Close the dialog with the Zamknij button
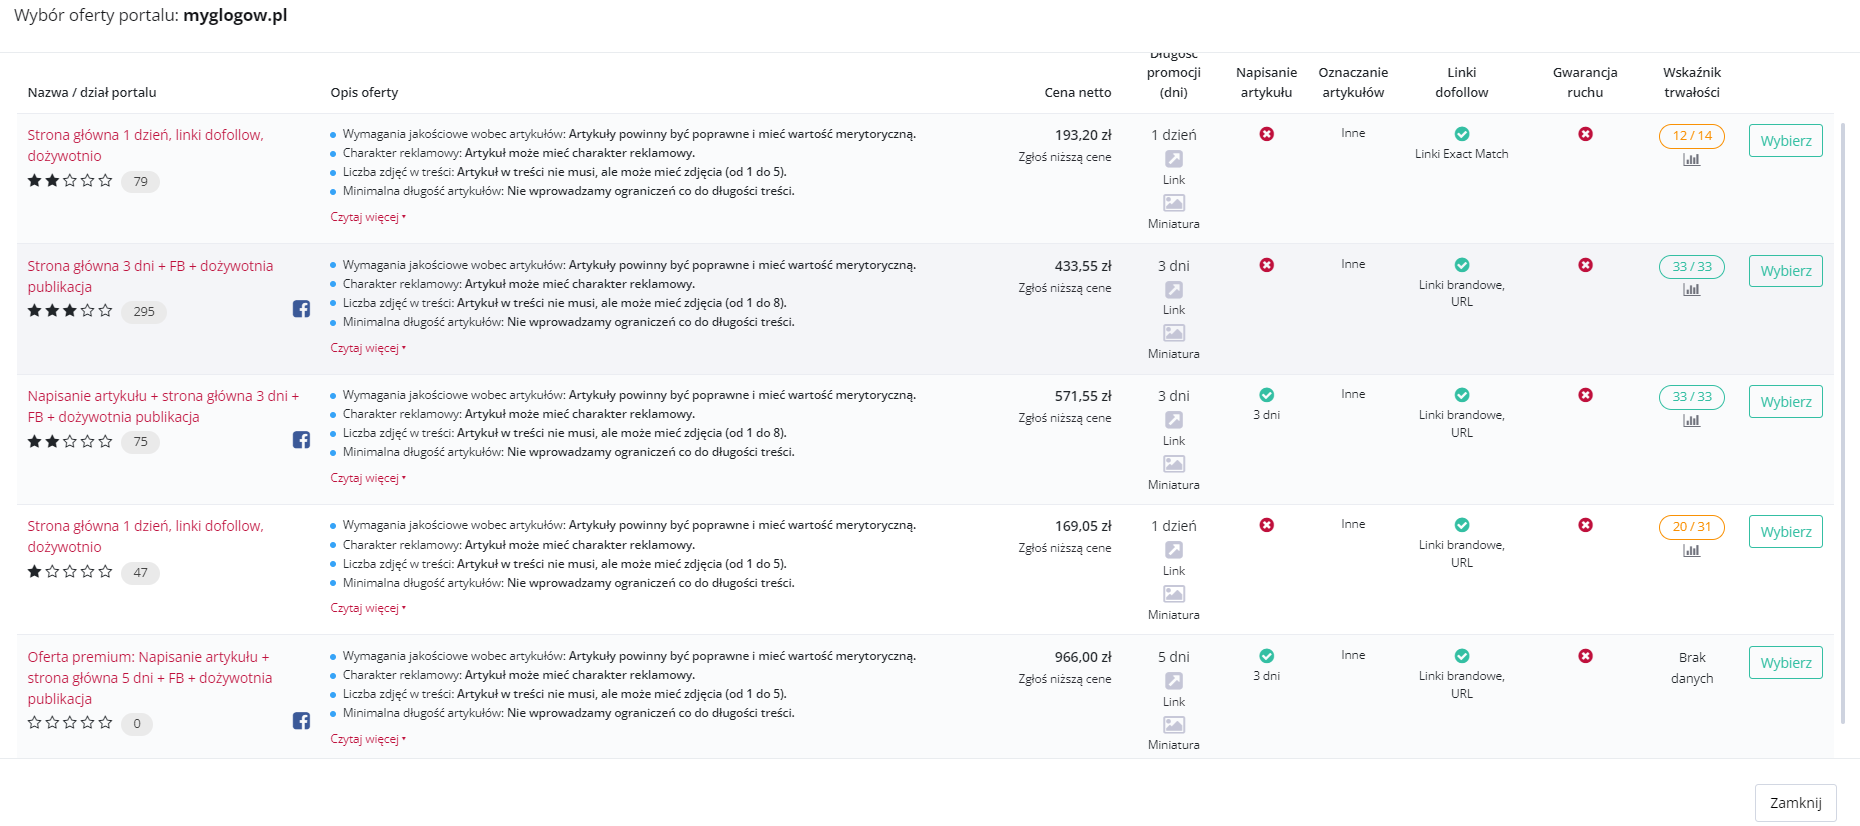Image resolution: width=1860 pixels, height=826 pixels. click(1795, 803)
